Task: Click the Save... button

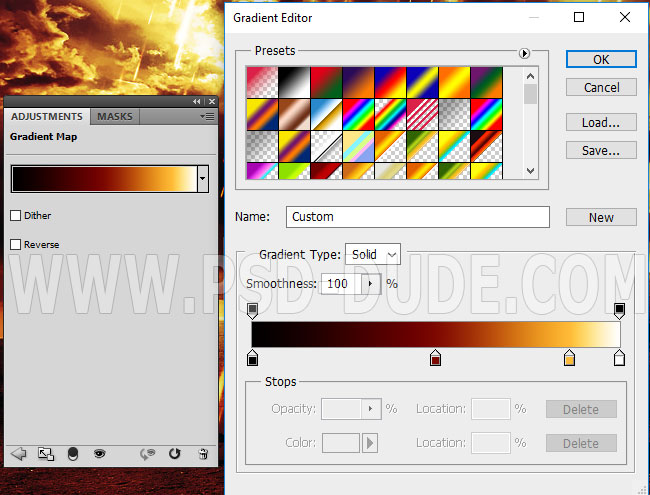Action: (601, 150)
